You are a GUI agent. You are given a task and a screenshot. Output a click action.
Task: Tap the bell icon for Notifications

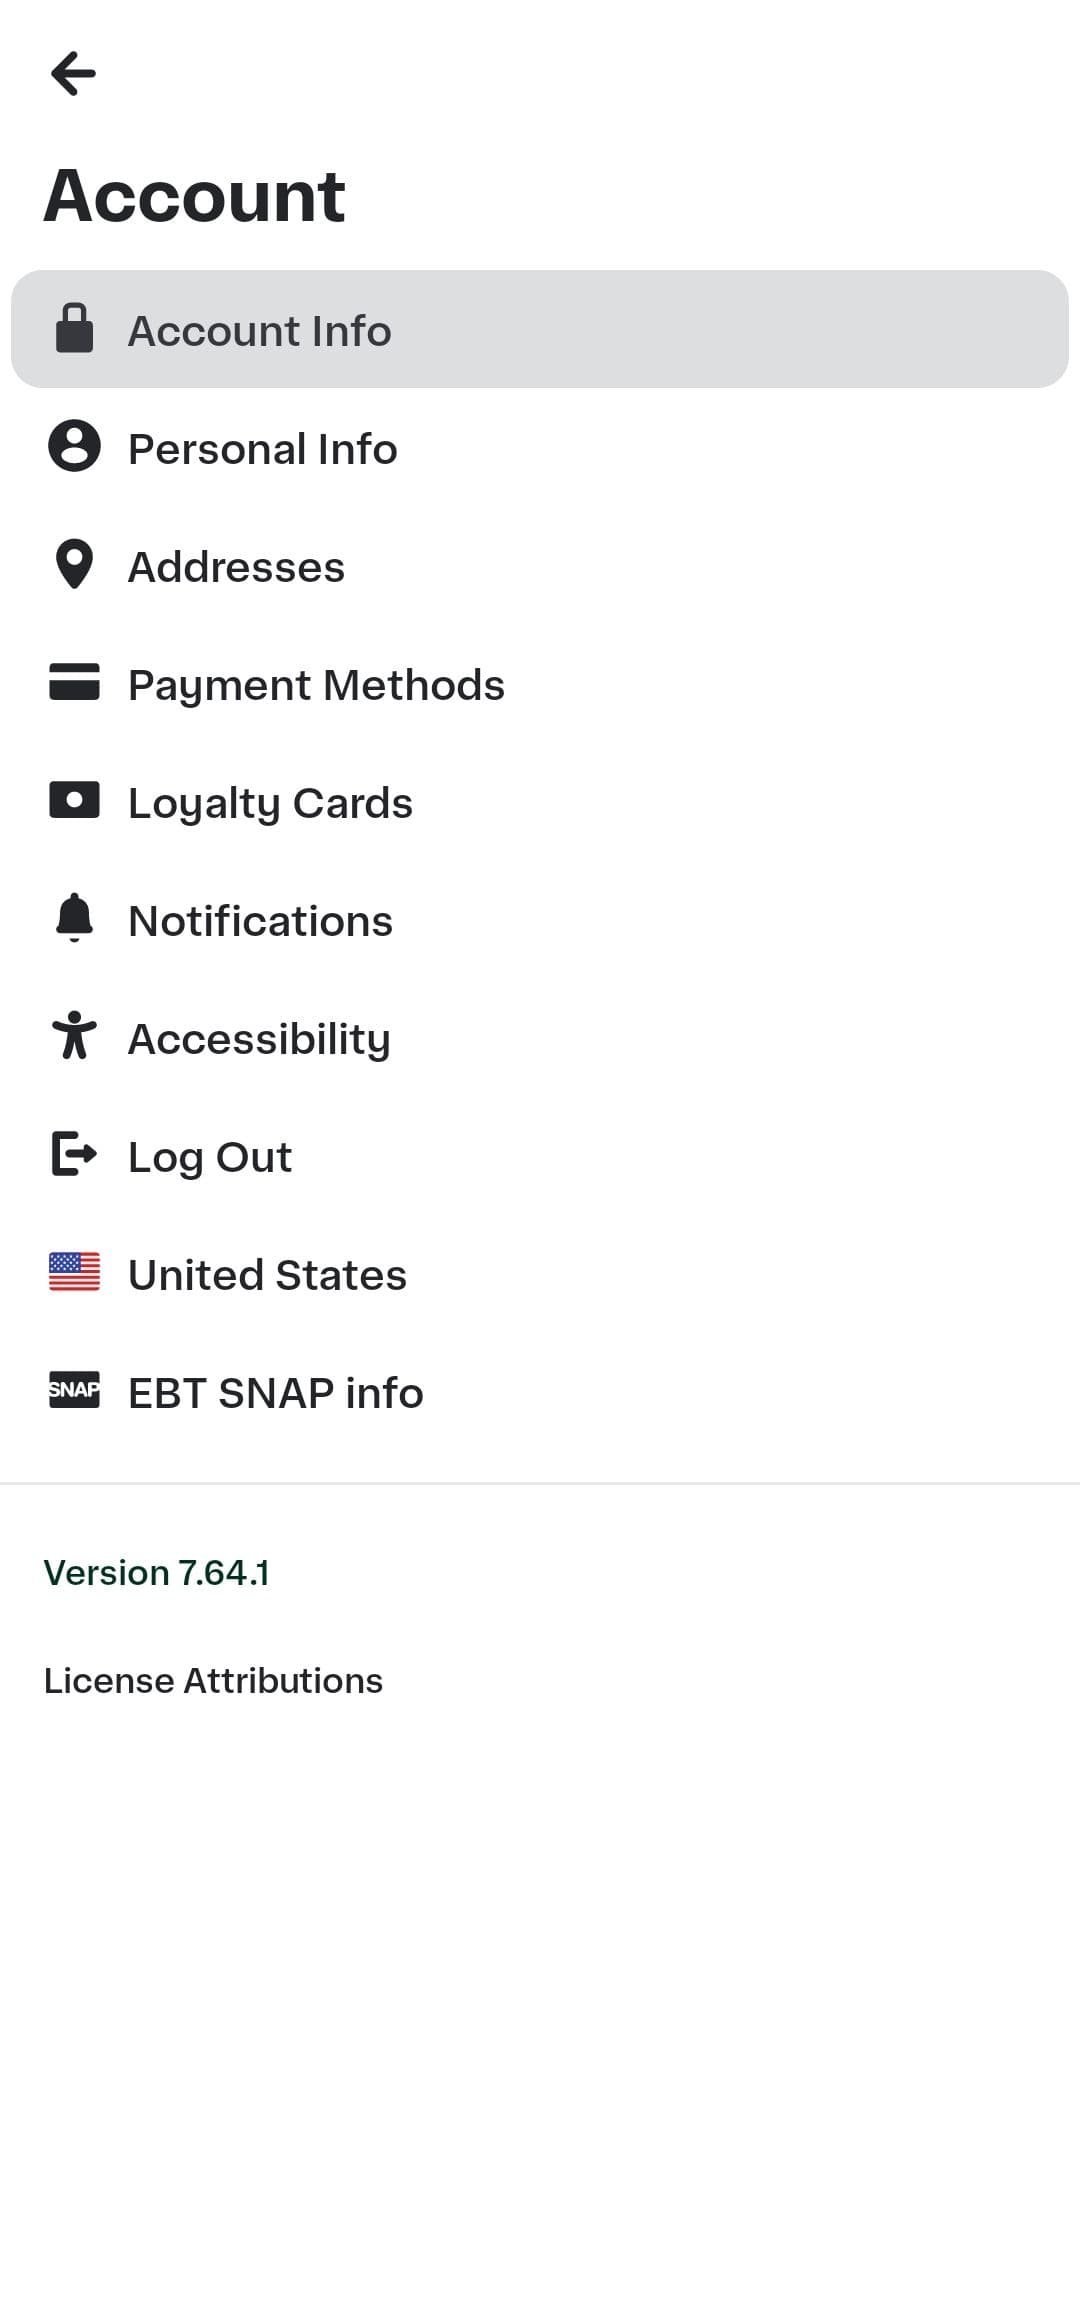pyautogui.click(x=74, y=918)
